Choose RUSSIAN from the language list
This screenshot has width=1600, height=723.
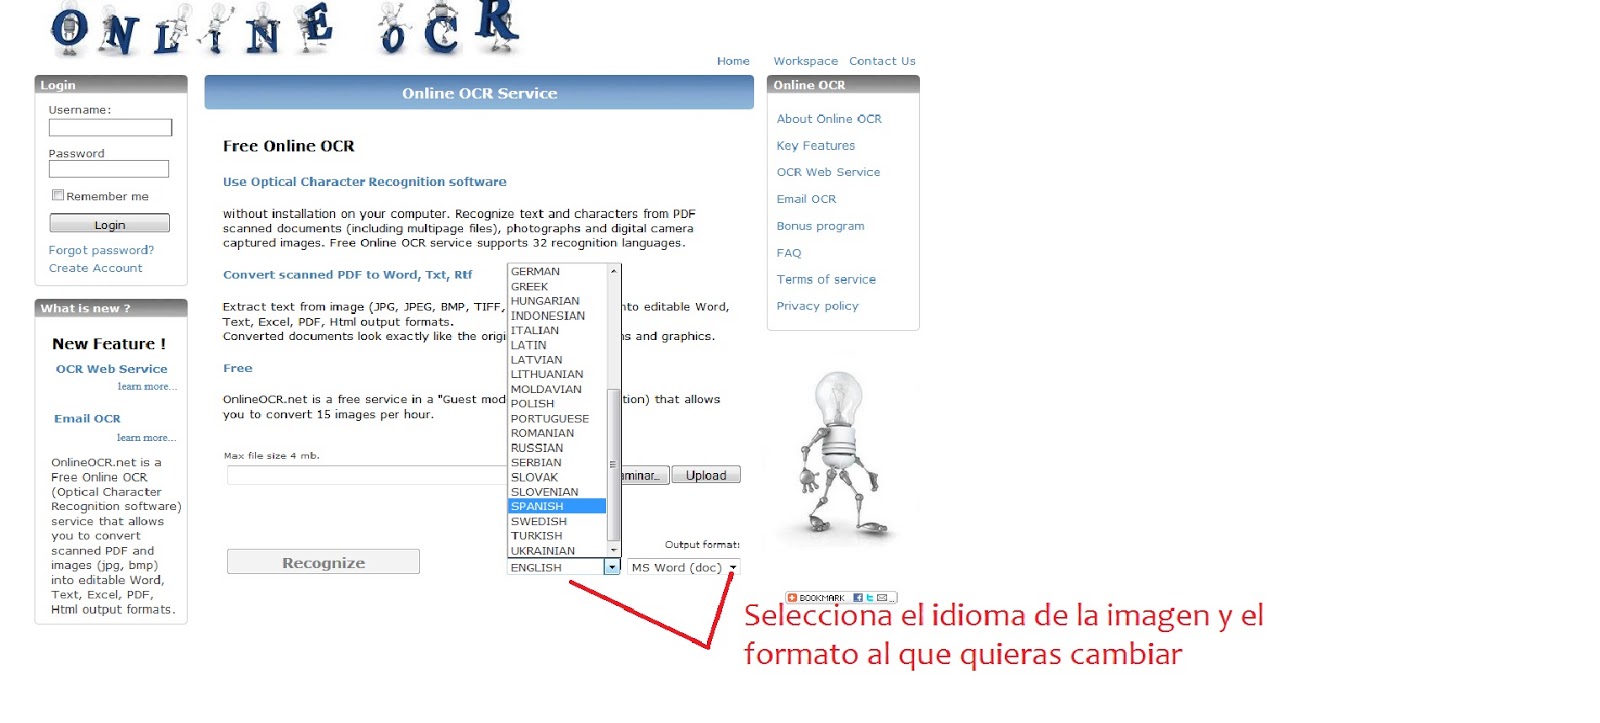coord(557,447)
